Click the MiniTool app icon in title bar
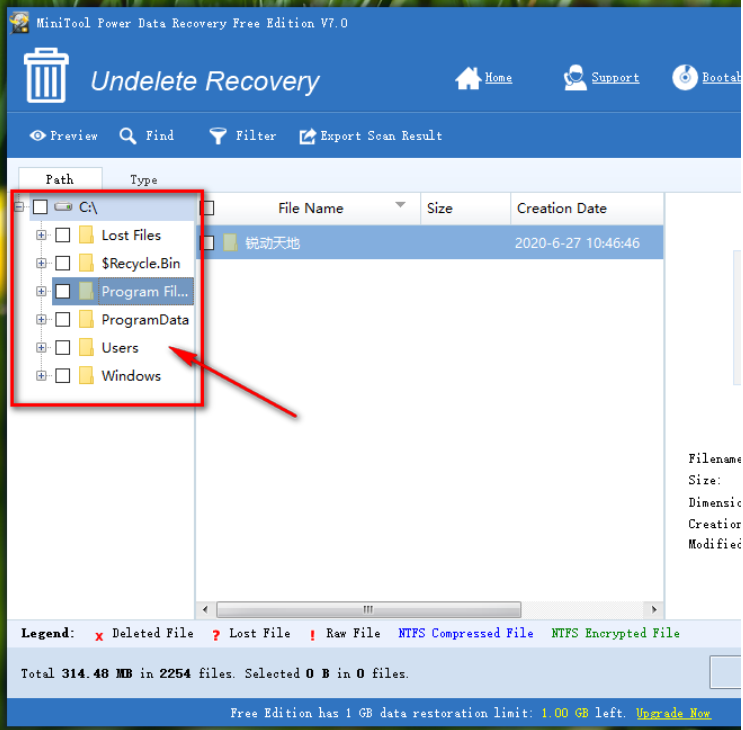The height and width of the screenshot is (730, 743). (19, 23)
